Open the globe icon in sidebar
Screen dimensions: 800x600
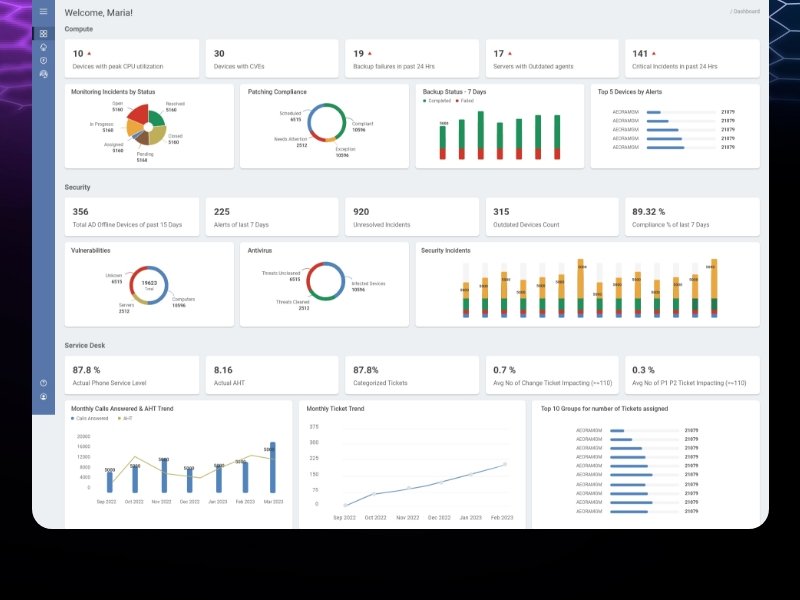pos(43,75)
